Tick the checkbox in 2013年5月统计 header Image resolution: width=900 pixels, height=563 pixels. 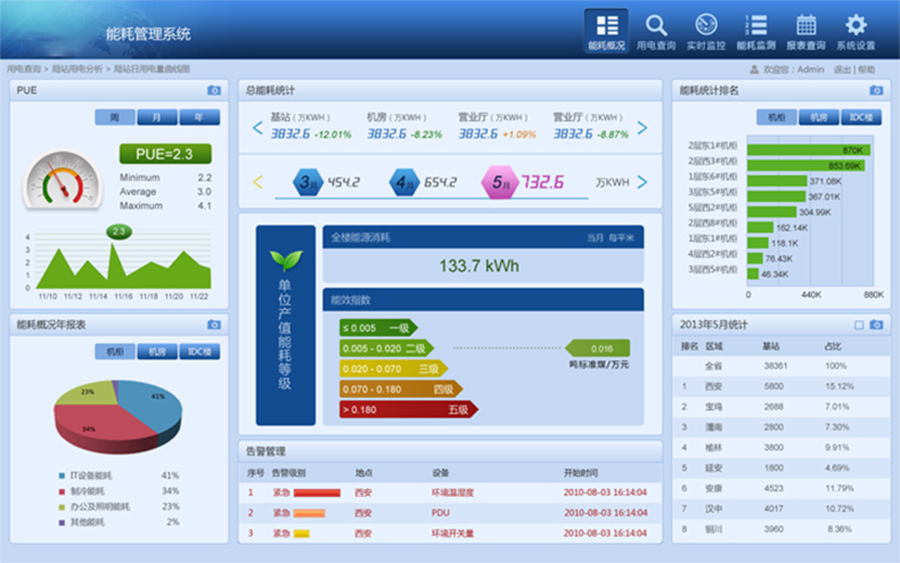[x=859, y=325]
